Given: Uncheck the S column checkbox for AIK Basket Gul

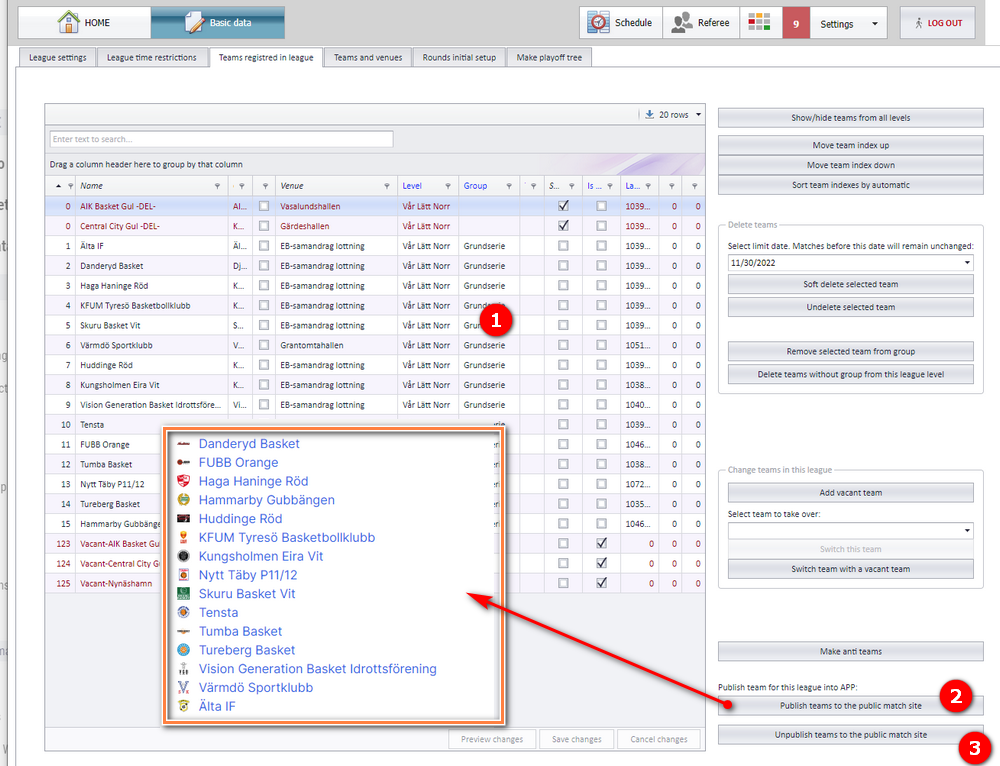Looking at the screenshot, I should [563, 206].
